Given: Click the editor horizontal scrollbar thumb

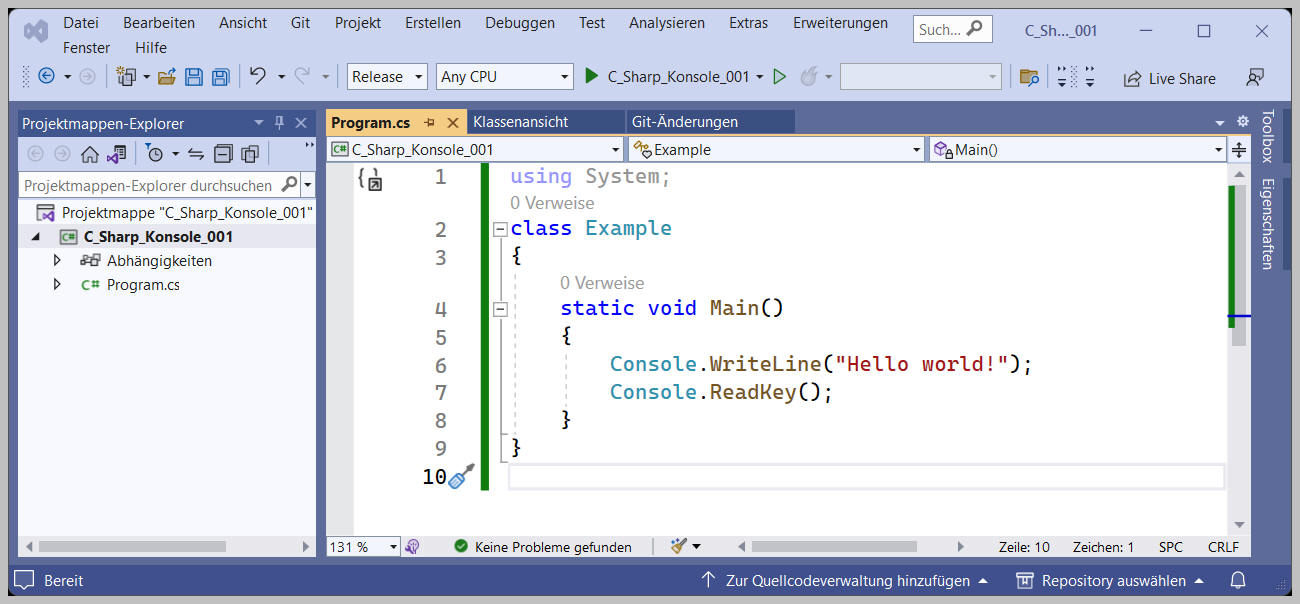Looking at the screenshot, I should pyautogui.click(x=834, y=547).
